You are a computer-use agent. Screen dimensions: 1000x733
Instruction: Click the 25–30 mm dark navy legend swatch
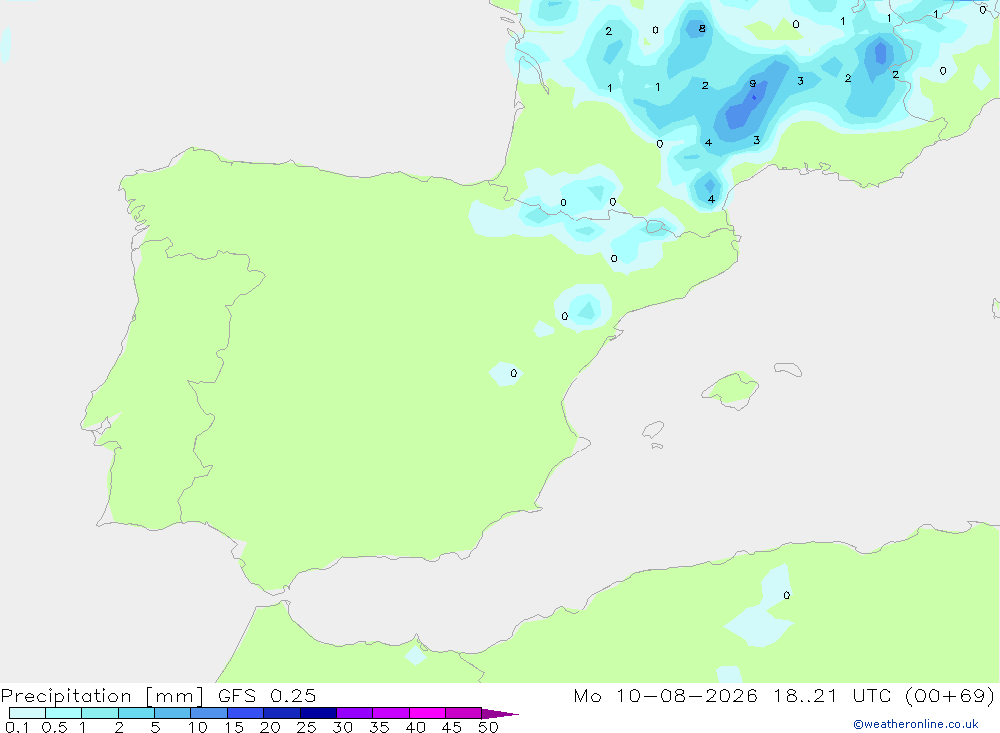(x=318, y=713)
